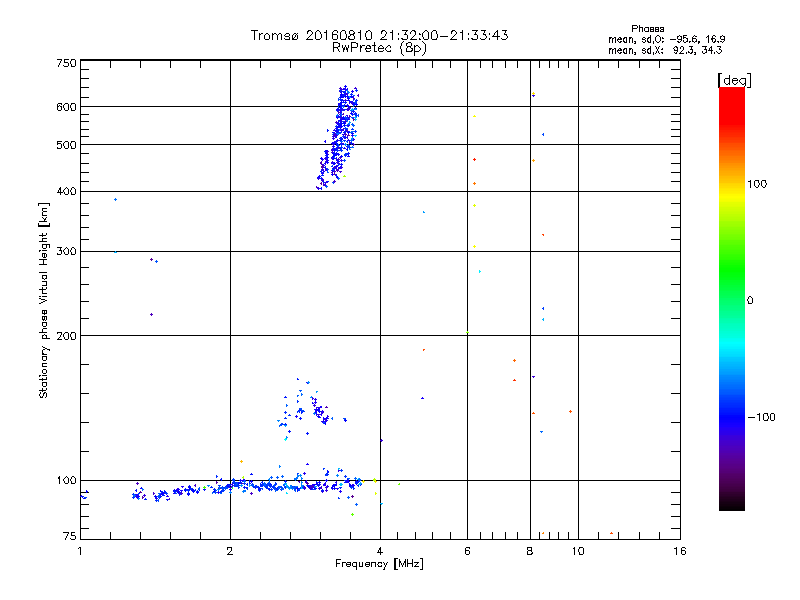Click the plot title 'Tromsø 20160810 21:32:00-21:33:43'
The height and width of the screenshot is (600, 800).
(379, 35)
